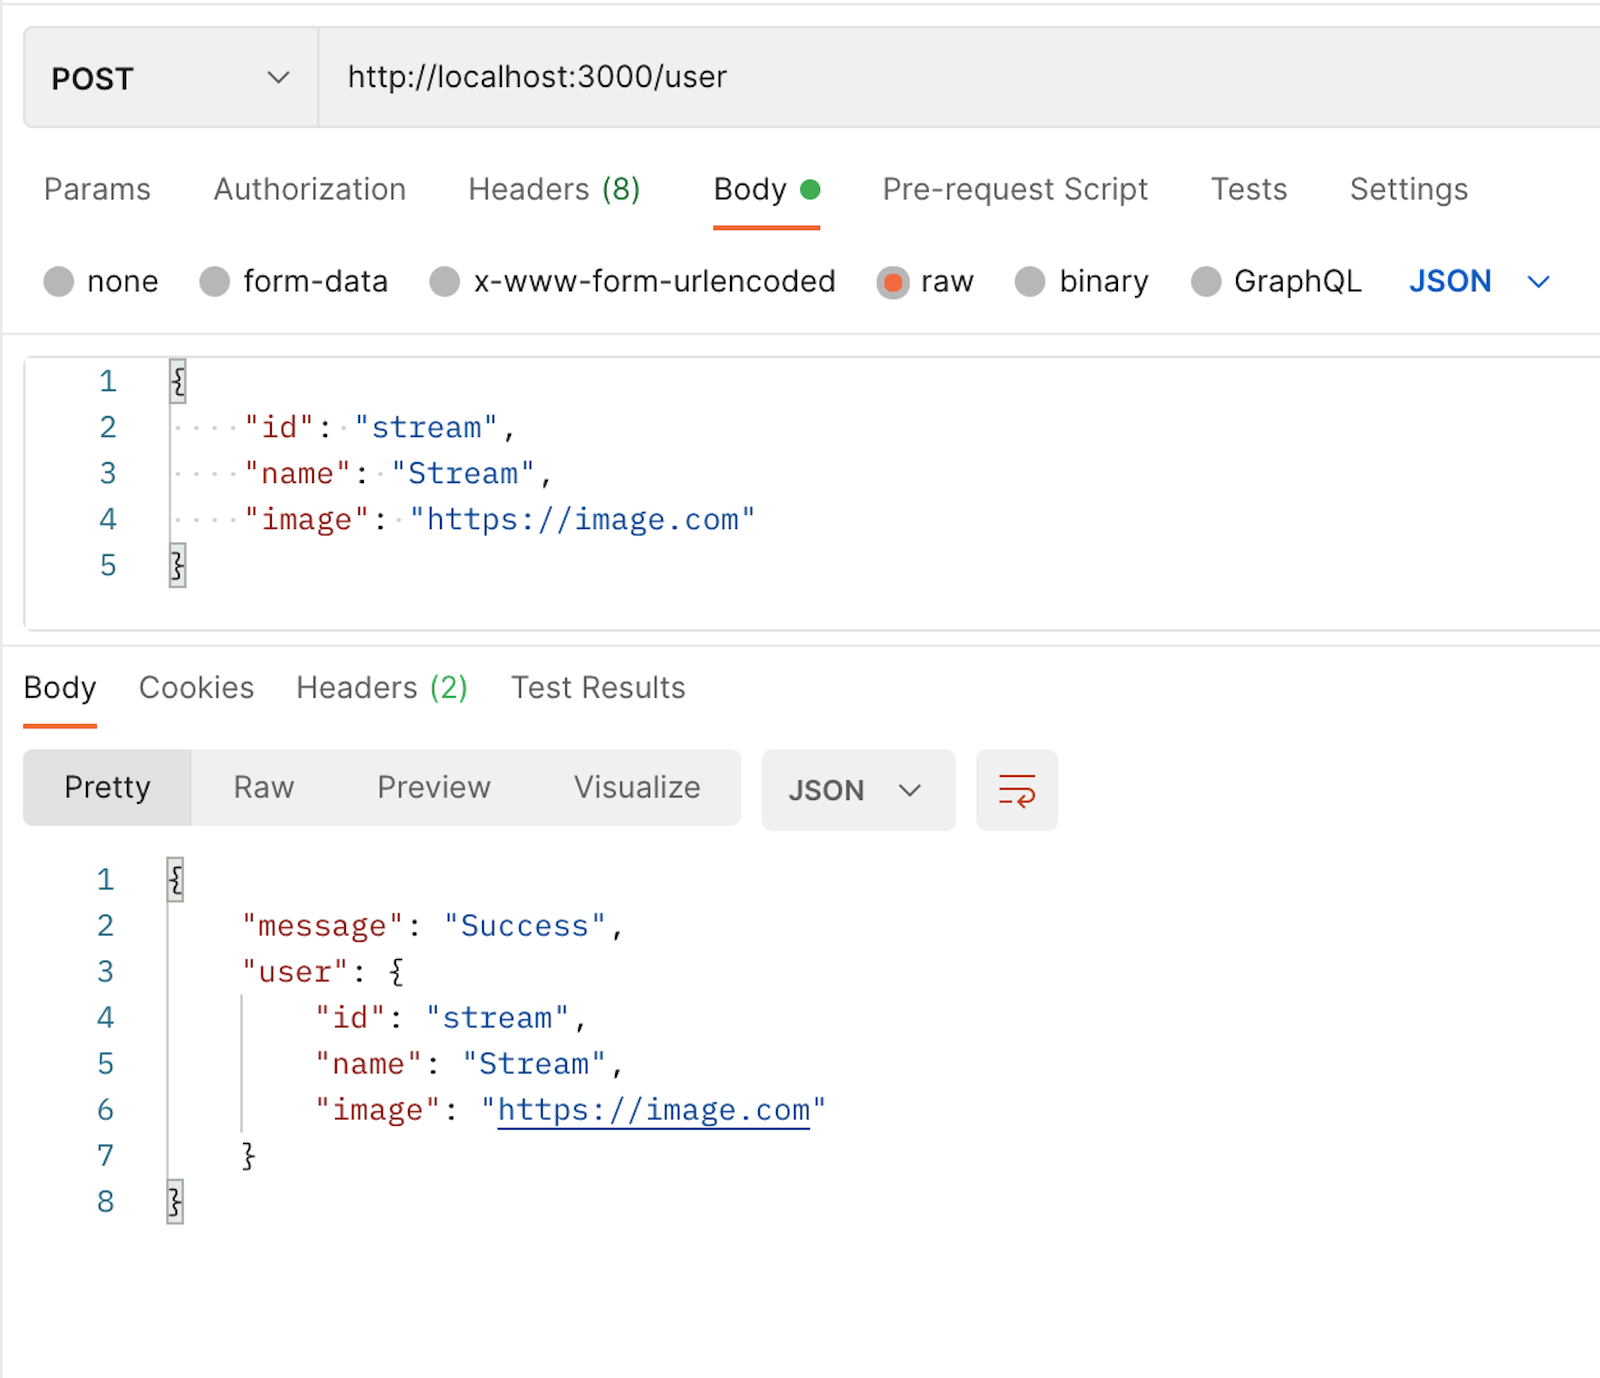This screenshot has height=1378, width=1600.
Task: Open the Test Results tab
Action: point(597,687)
